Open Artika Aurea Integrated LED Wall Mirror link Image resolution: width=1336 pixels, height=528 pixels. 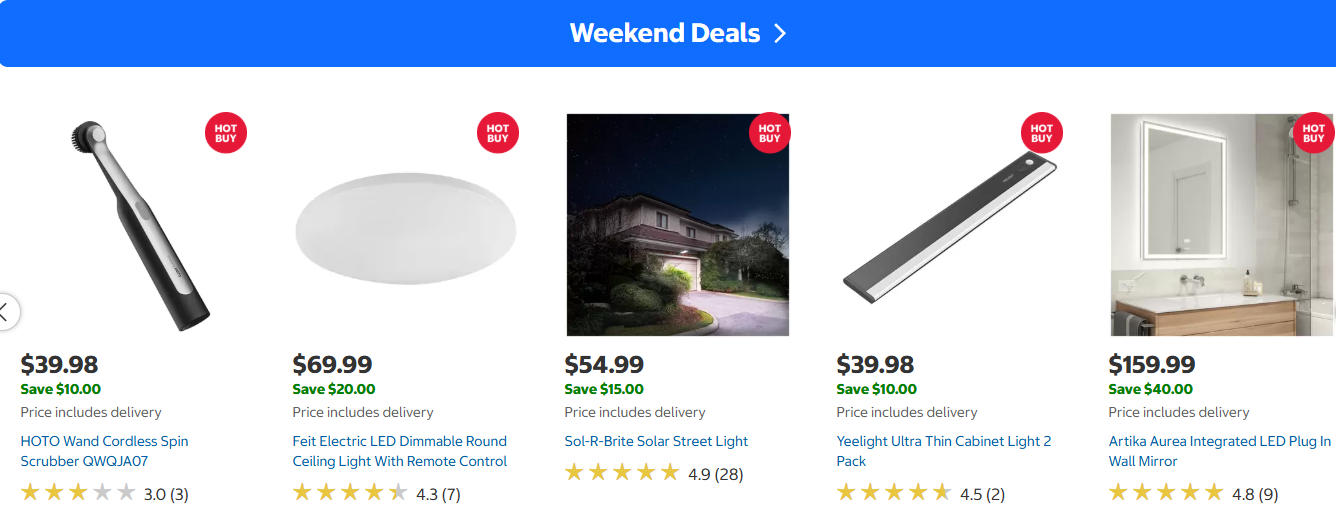(1219, 451)
